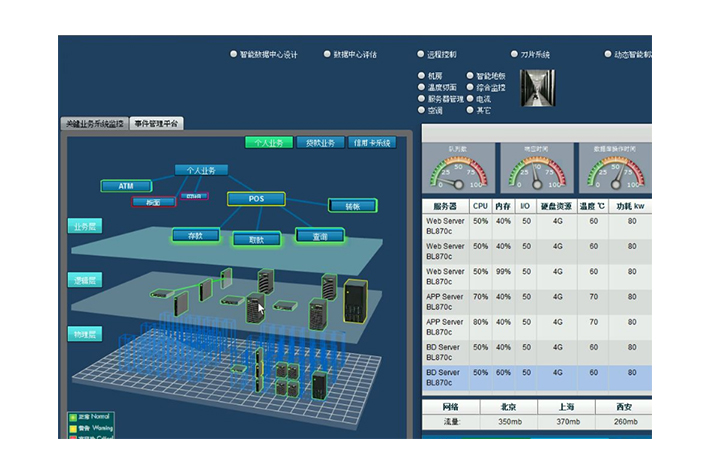Viewport: 709px width, 473px height.
Task: Select the 转帐 node
Action: point(353,206)
